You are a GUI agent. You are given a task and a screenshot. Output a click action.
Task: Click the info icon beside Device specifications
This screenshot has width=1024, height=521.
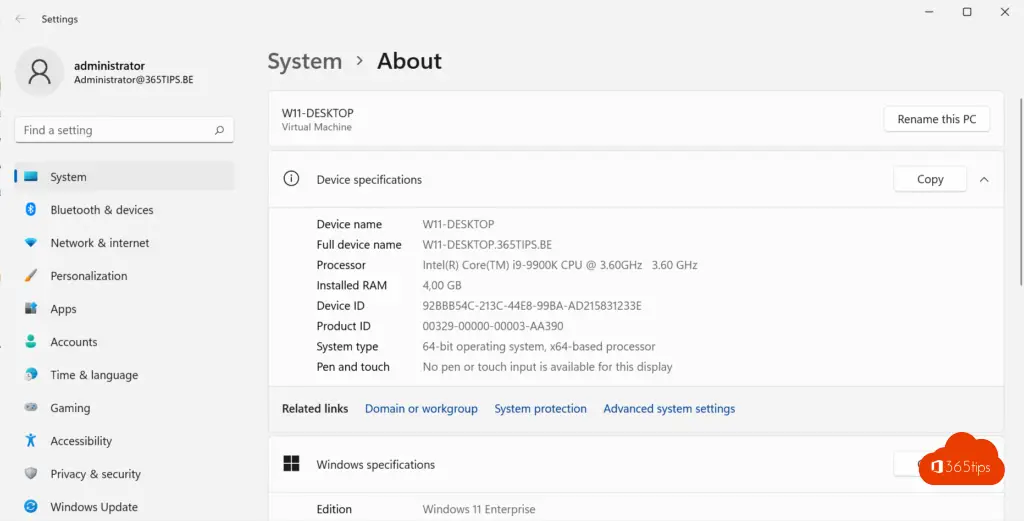point(291,179)
